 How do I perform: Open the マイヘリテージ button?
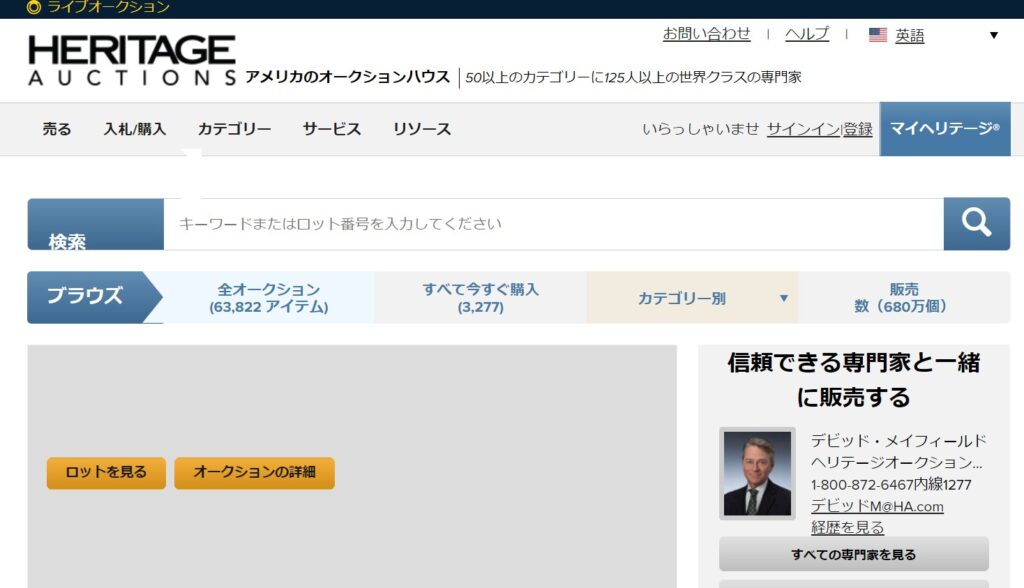coord(945,129)
